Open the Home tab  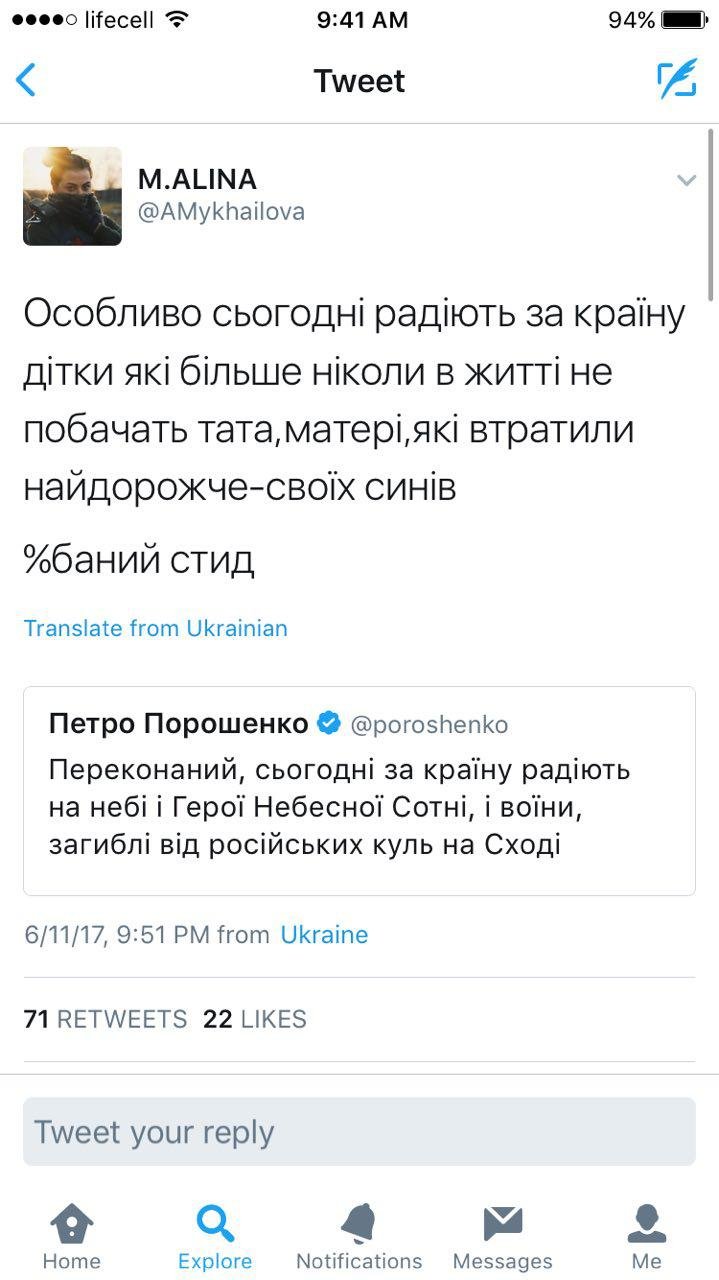pos(72,1236)
